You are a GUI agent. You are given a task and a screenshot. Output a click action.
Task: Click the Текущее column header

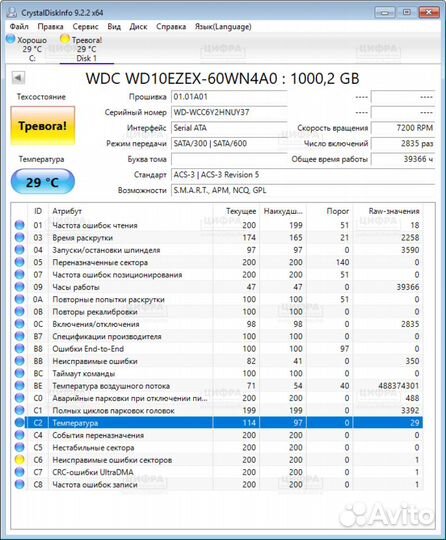tap(237, 211)
